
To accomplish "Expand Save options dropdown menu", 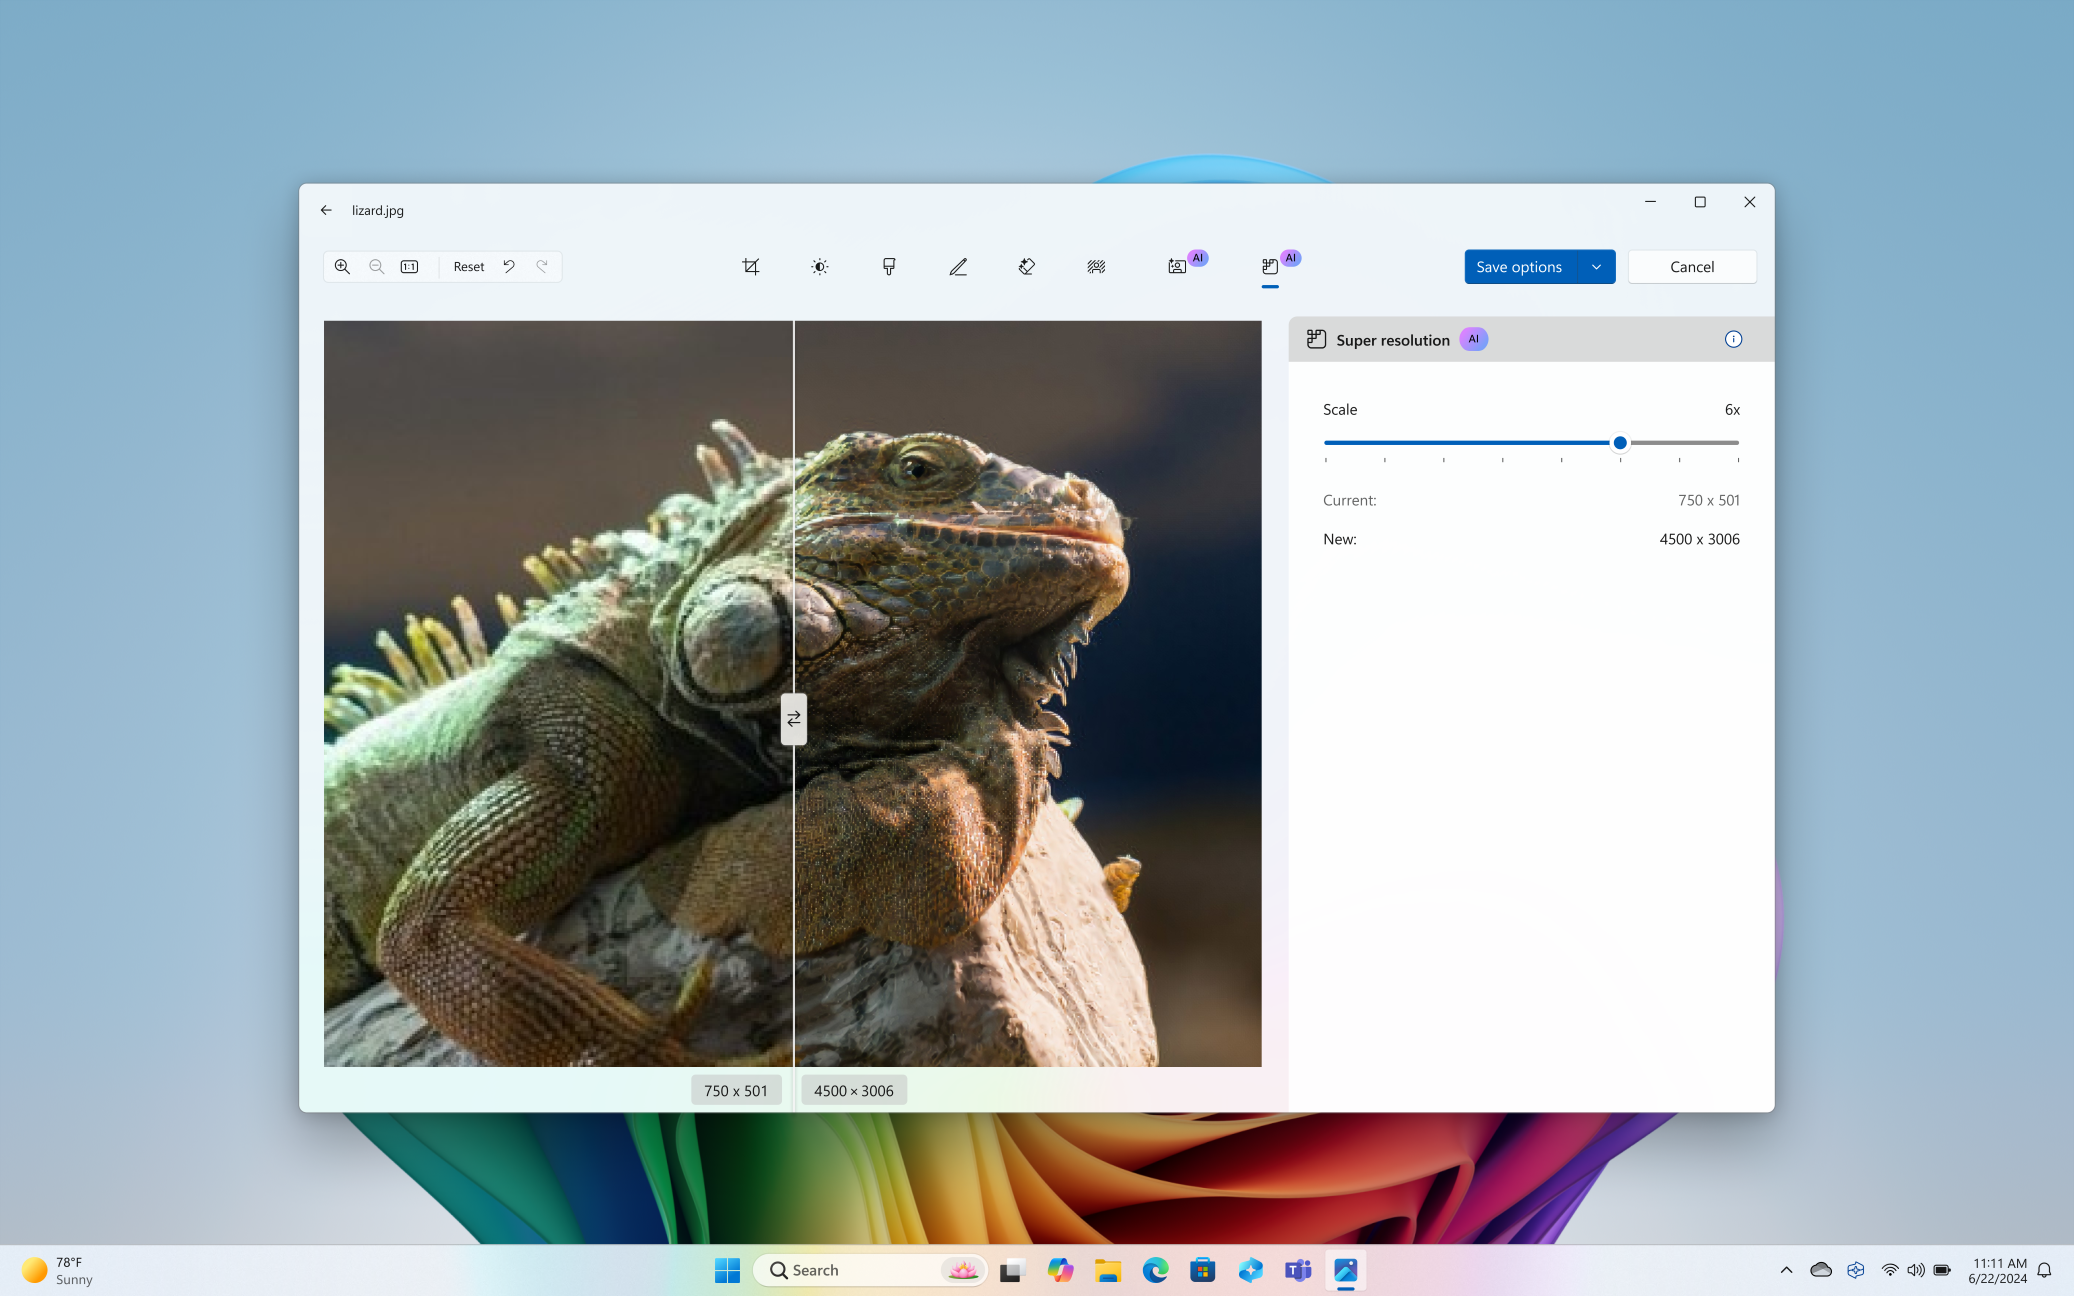I will [1595, 266].
